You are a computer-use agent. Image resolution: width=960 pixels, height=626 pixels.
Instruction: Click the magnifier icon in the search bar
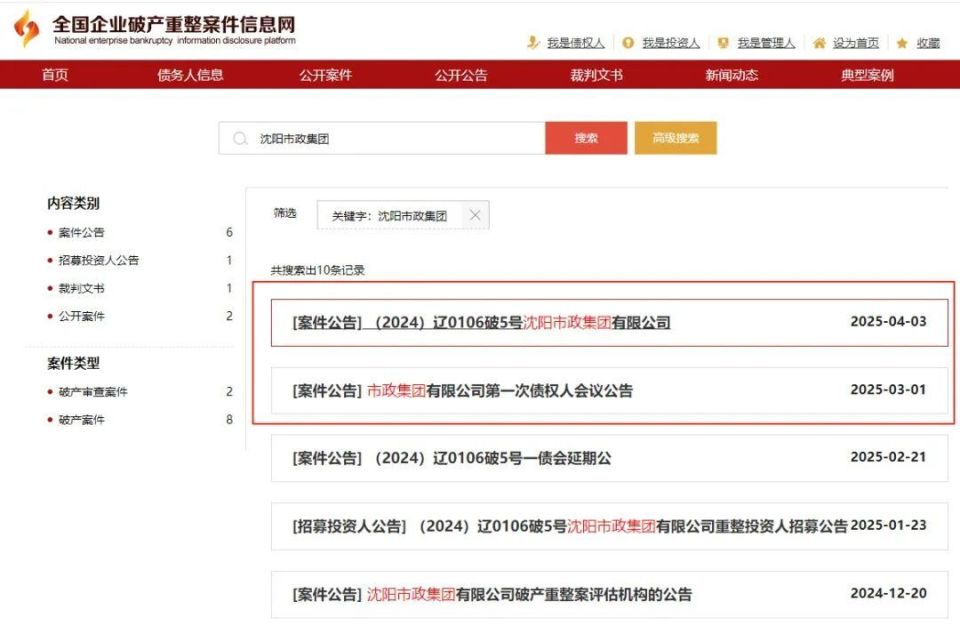(x=239, y=138)
